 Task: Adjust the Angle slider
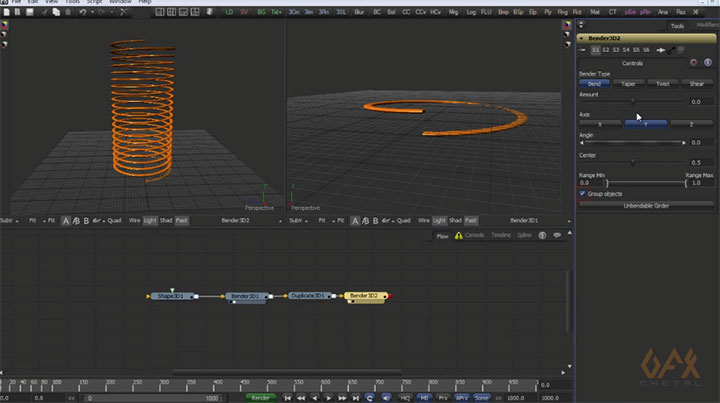click(633, 143)
